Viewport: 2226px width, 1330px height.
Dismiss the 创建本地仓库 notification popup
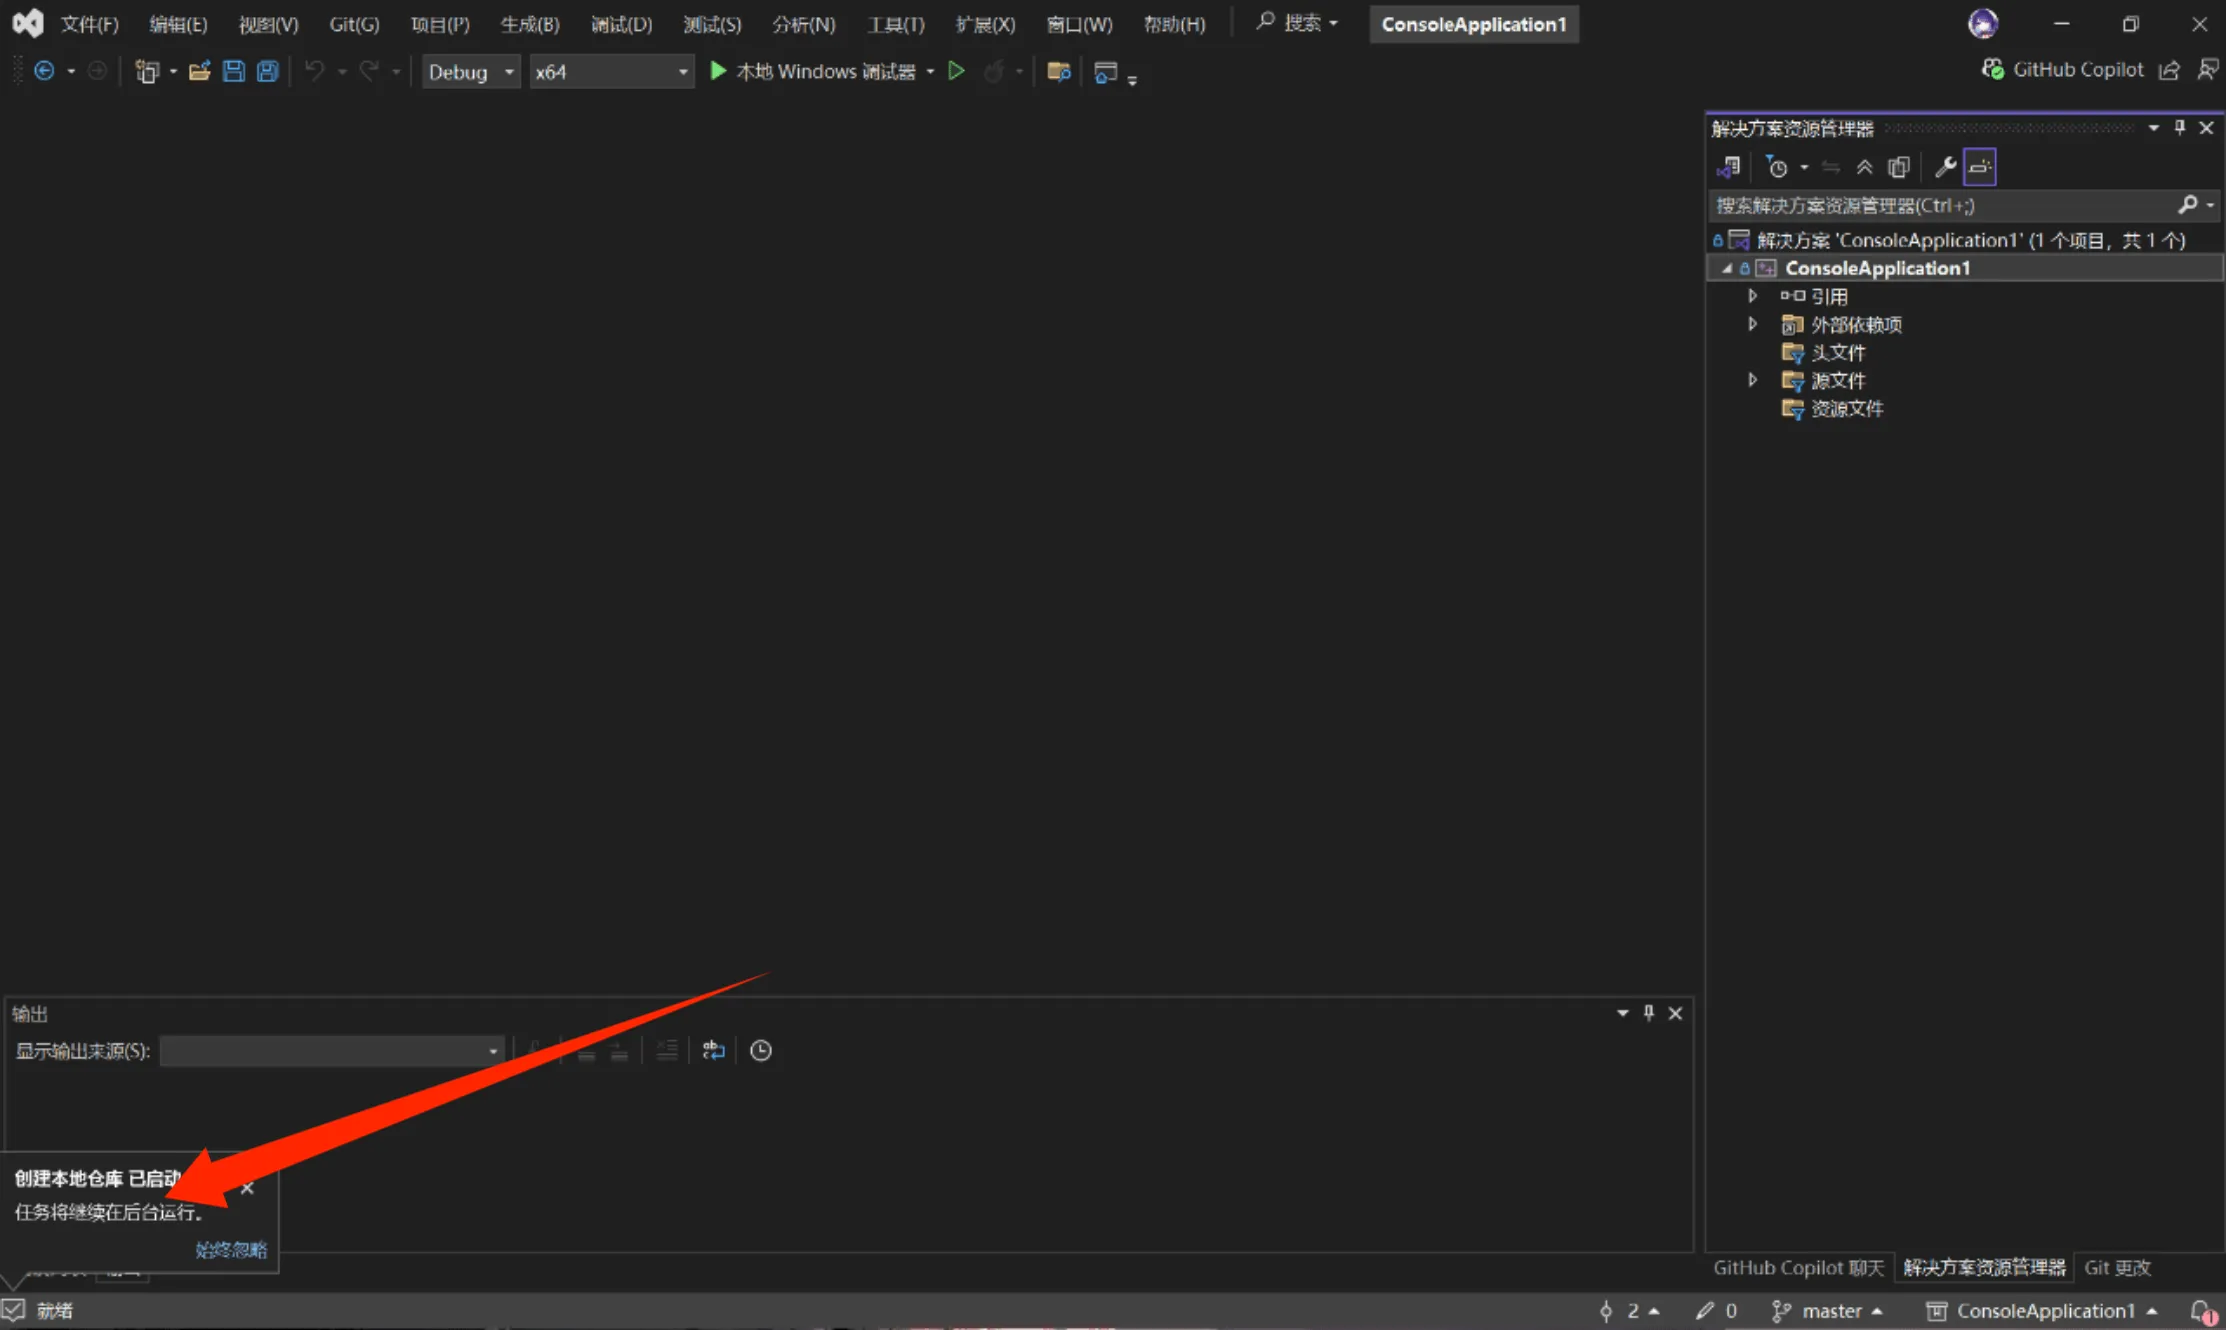247,1188
